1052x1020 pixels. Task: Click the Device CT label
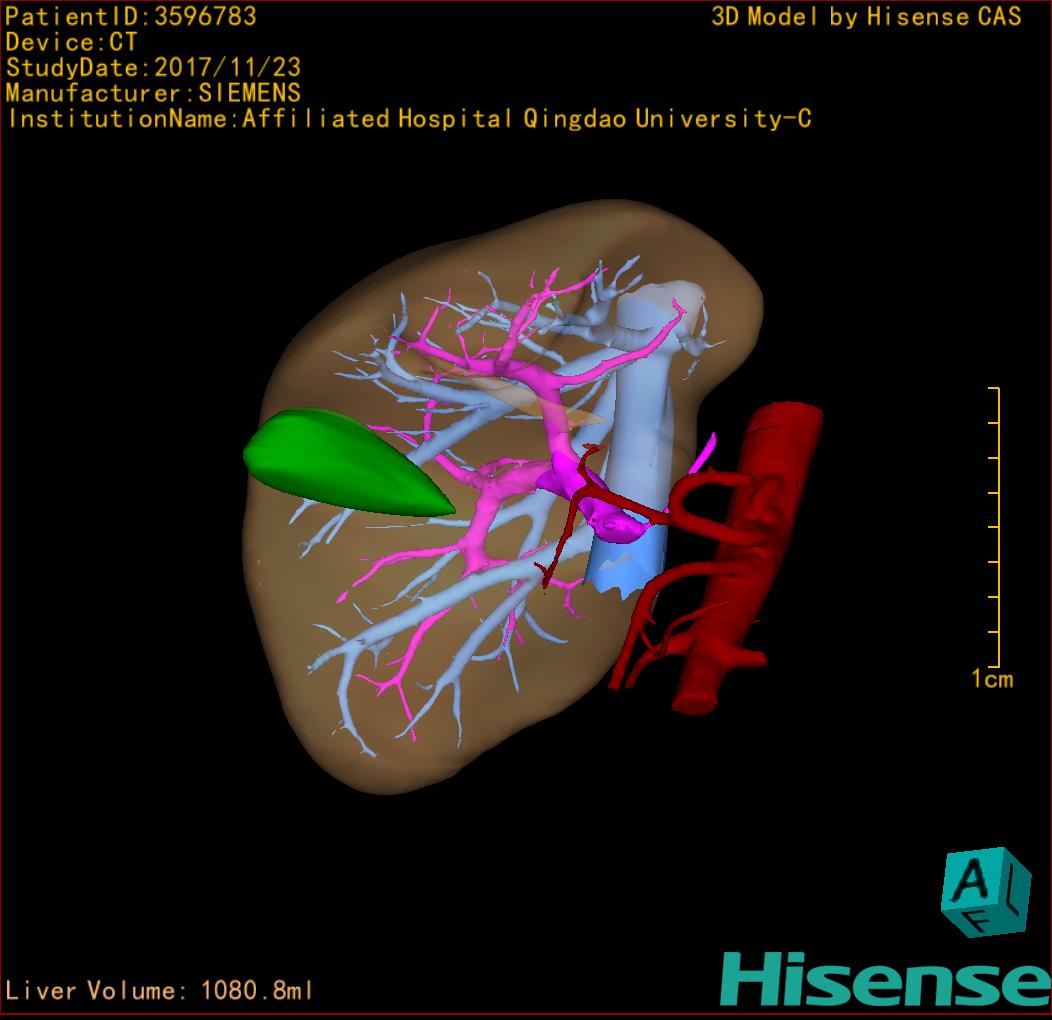(x=71, y=42)
